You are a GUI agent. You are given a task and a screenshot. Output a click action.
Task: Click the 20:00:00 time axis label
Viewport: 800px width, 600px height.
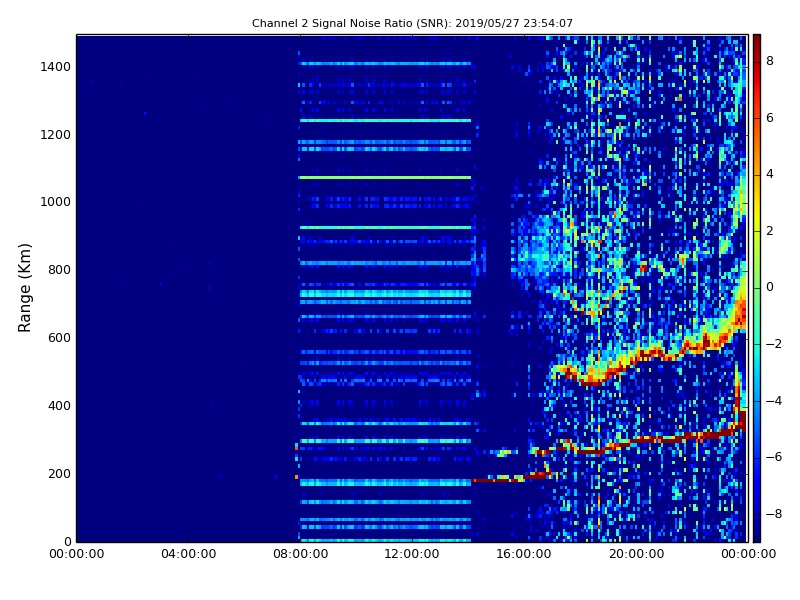(636, 554)
